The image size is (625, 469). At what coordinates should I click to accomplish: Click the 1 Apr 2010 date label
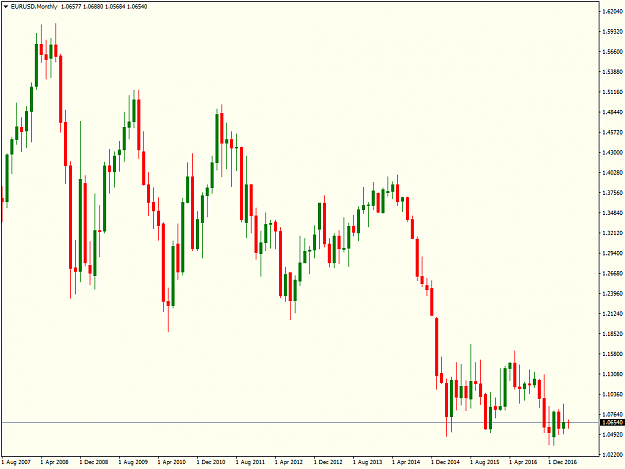tap(172, 462)
